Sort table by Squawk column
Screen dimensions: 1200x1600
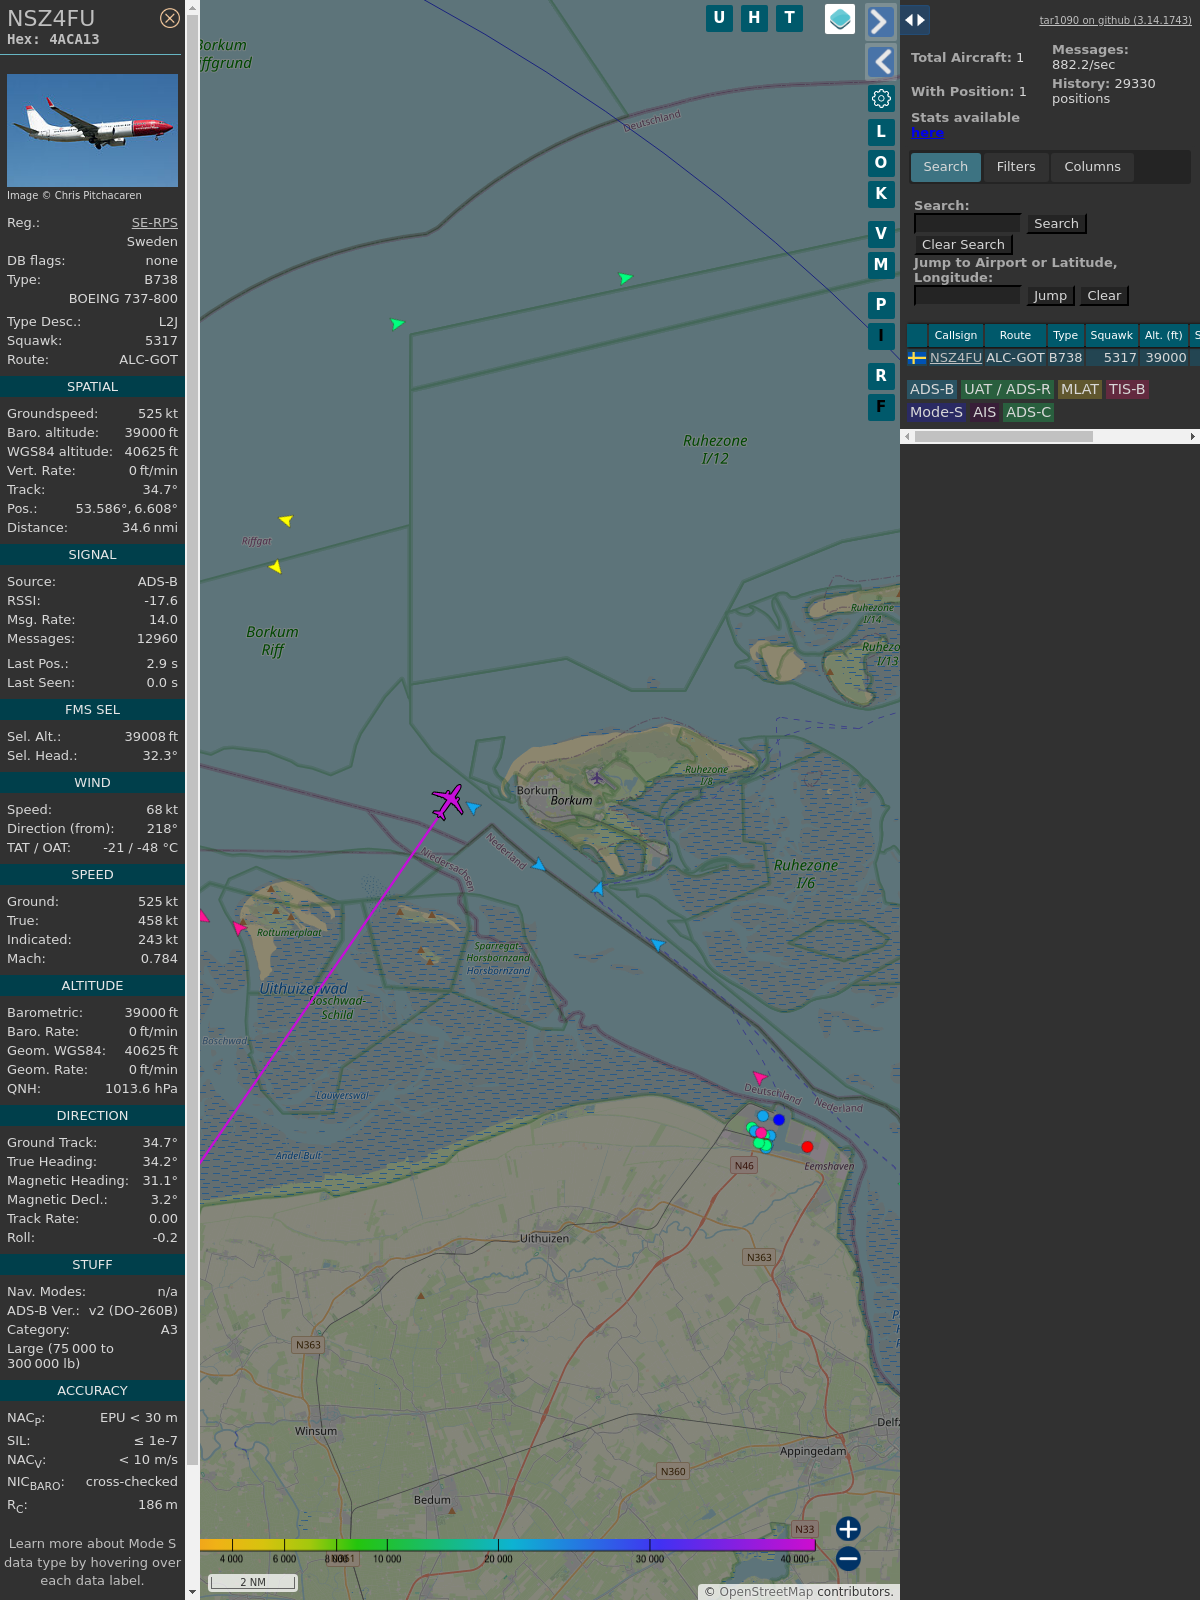pos(1111,335)
